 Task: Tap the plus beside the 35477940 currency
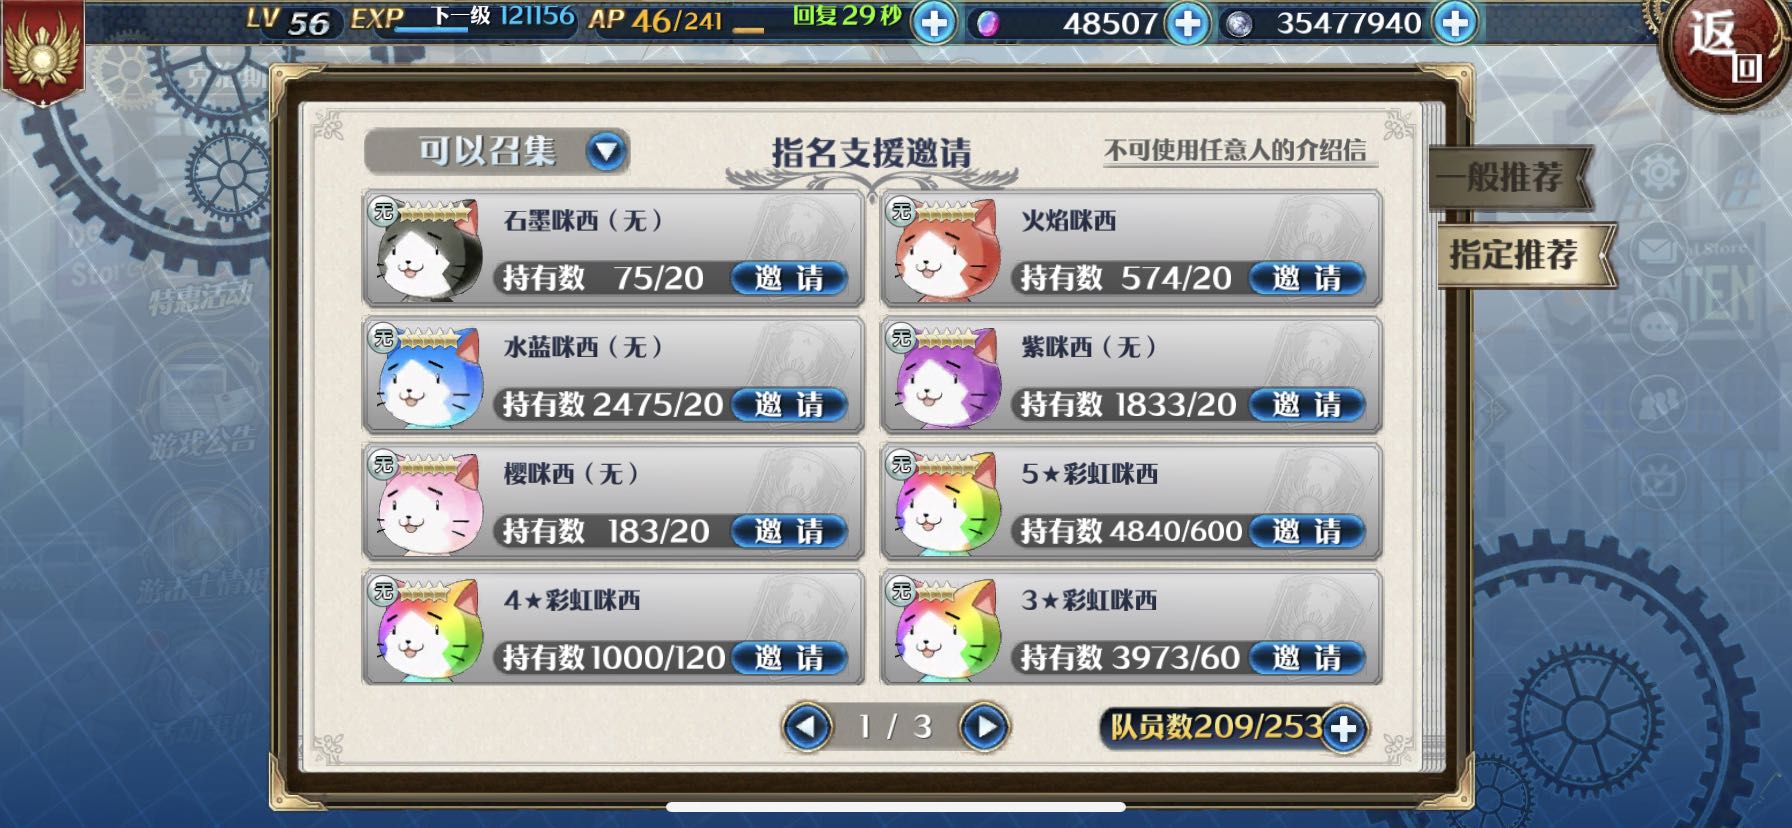[1455, 22]
